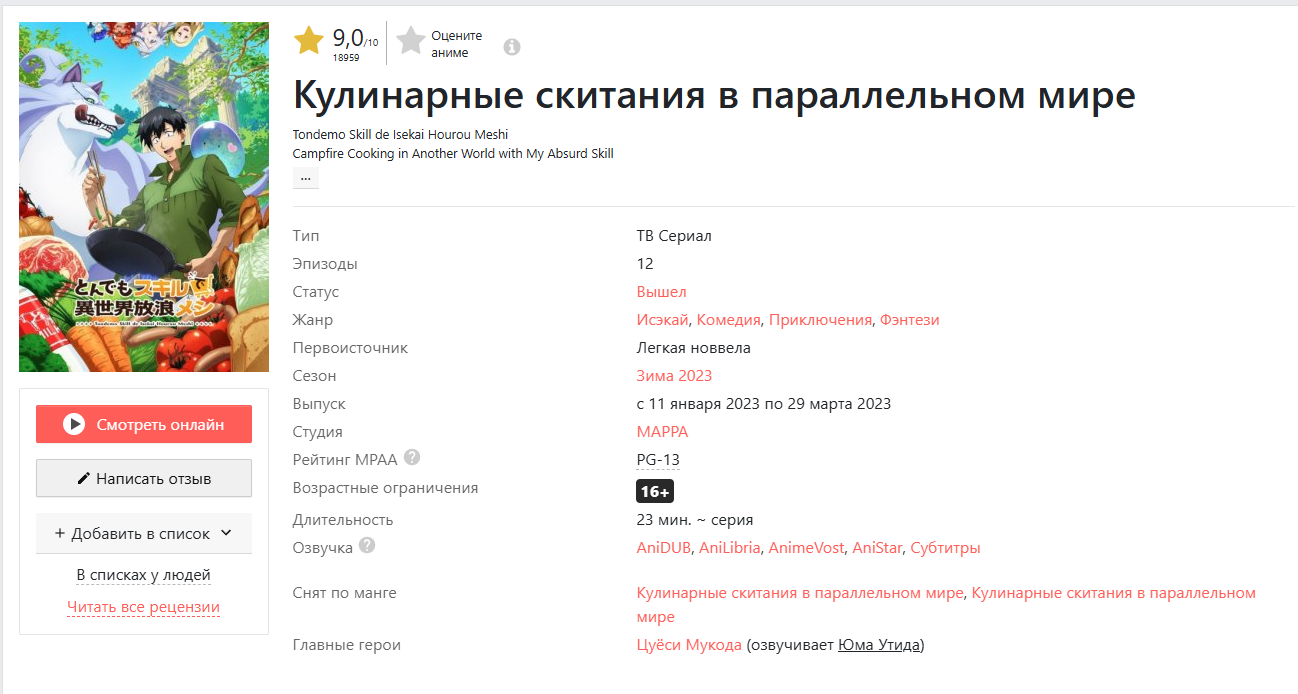The width and height of the screenshot is (1298, 694).
Task: Open the В списках у людей link
Action: tap(144, 575)
